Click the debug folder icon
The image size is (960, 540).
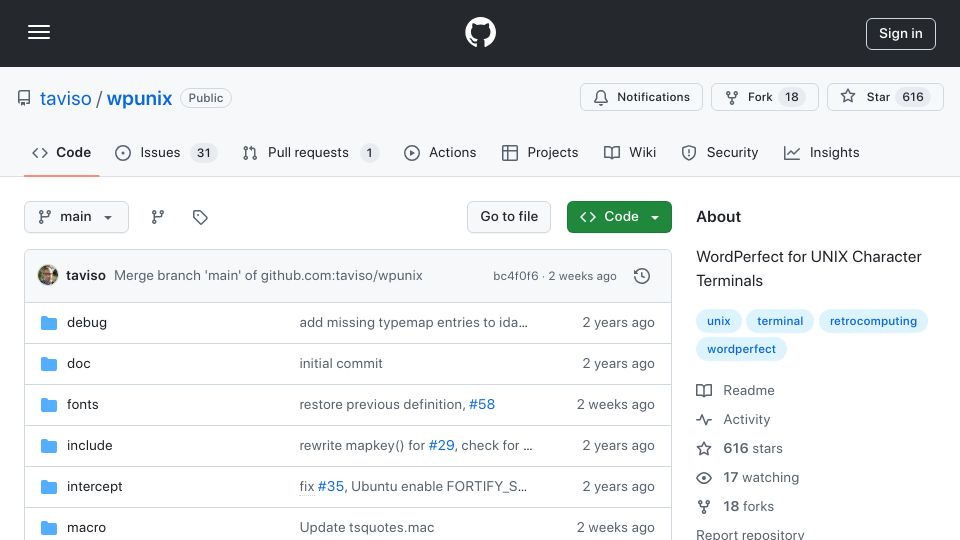click(49, 323)
